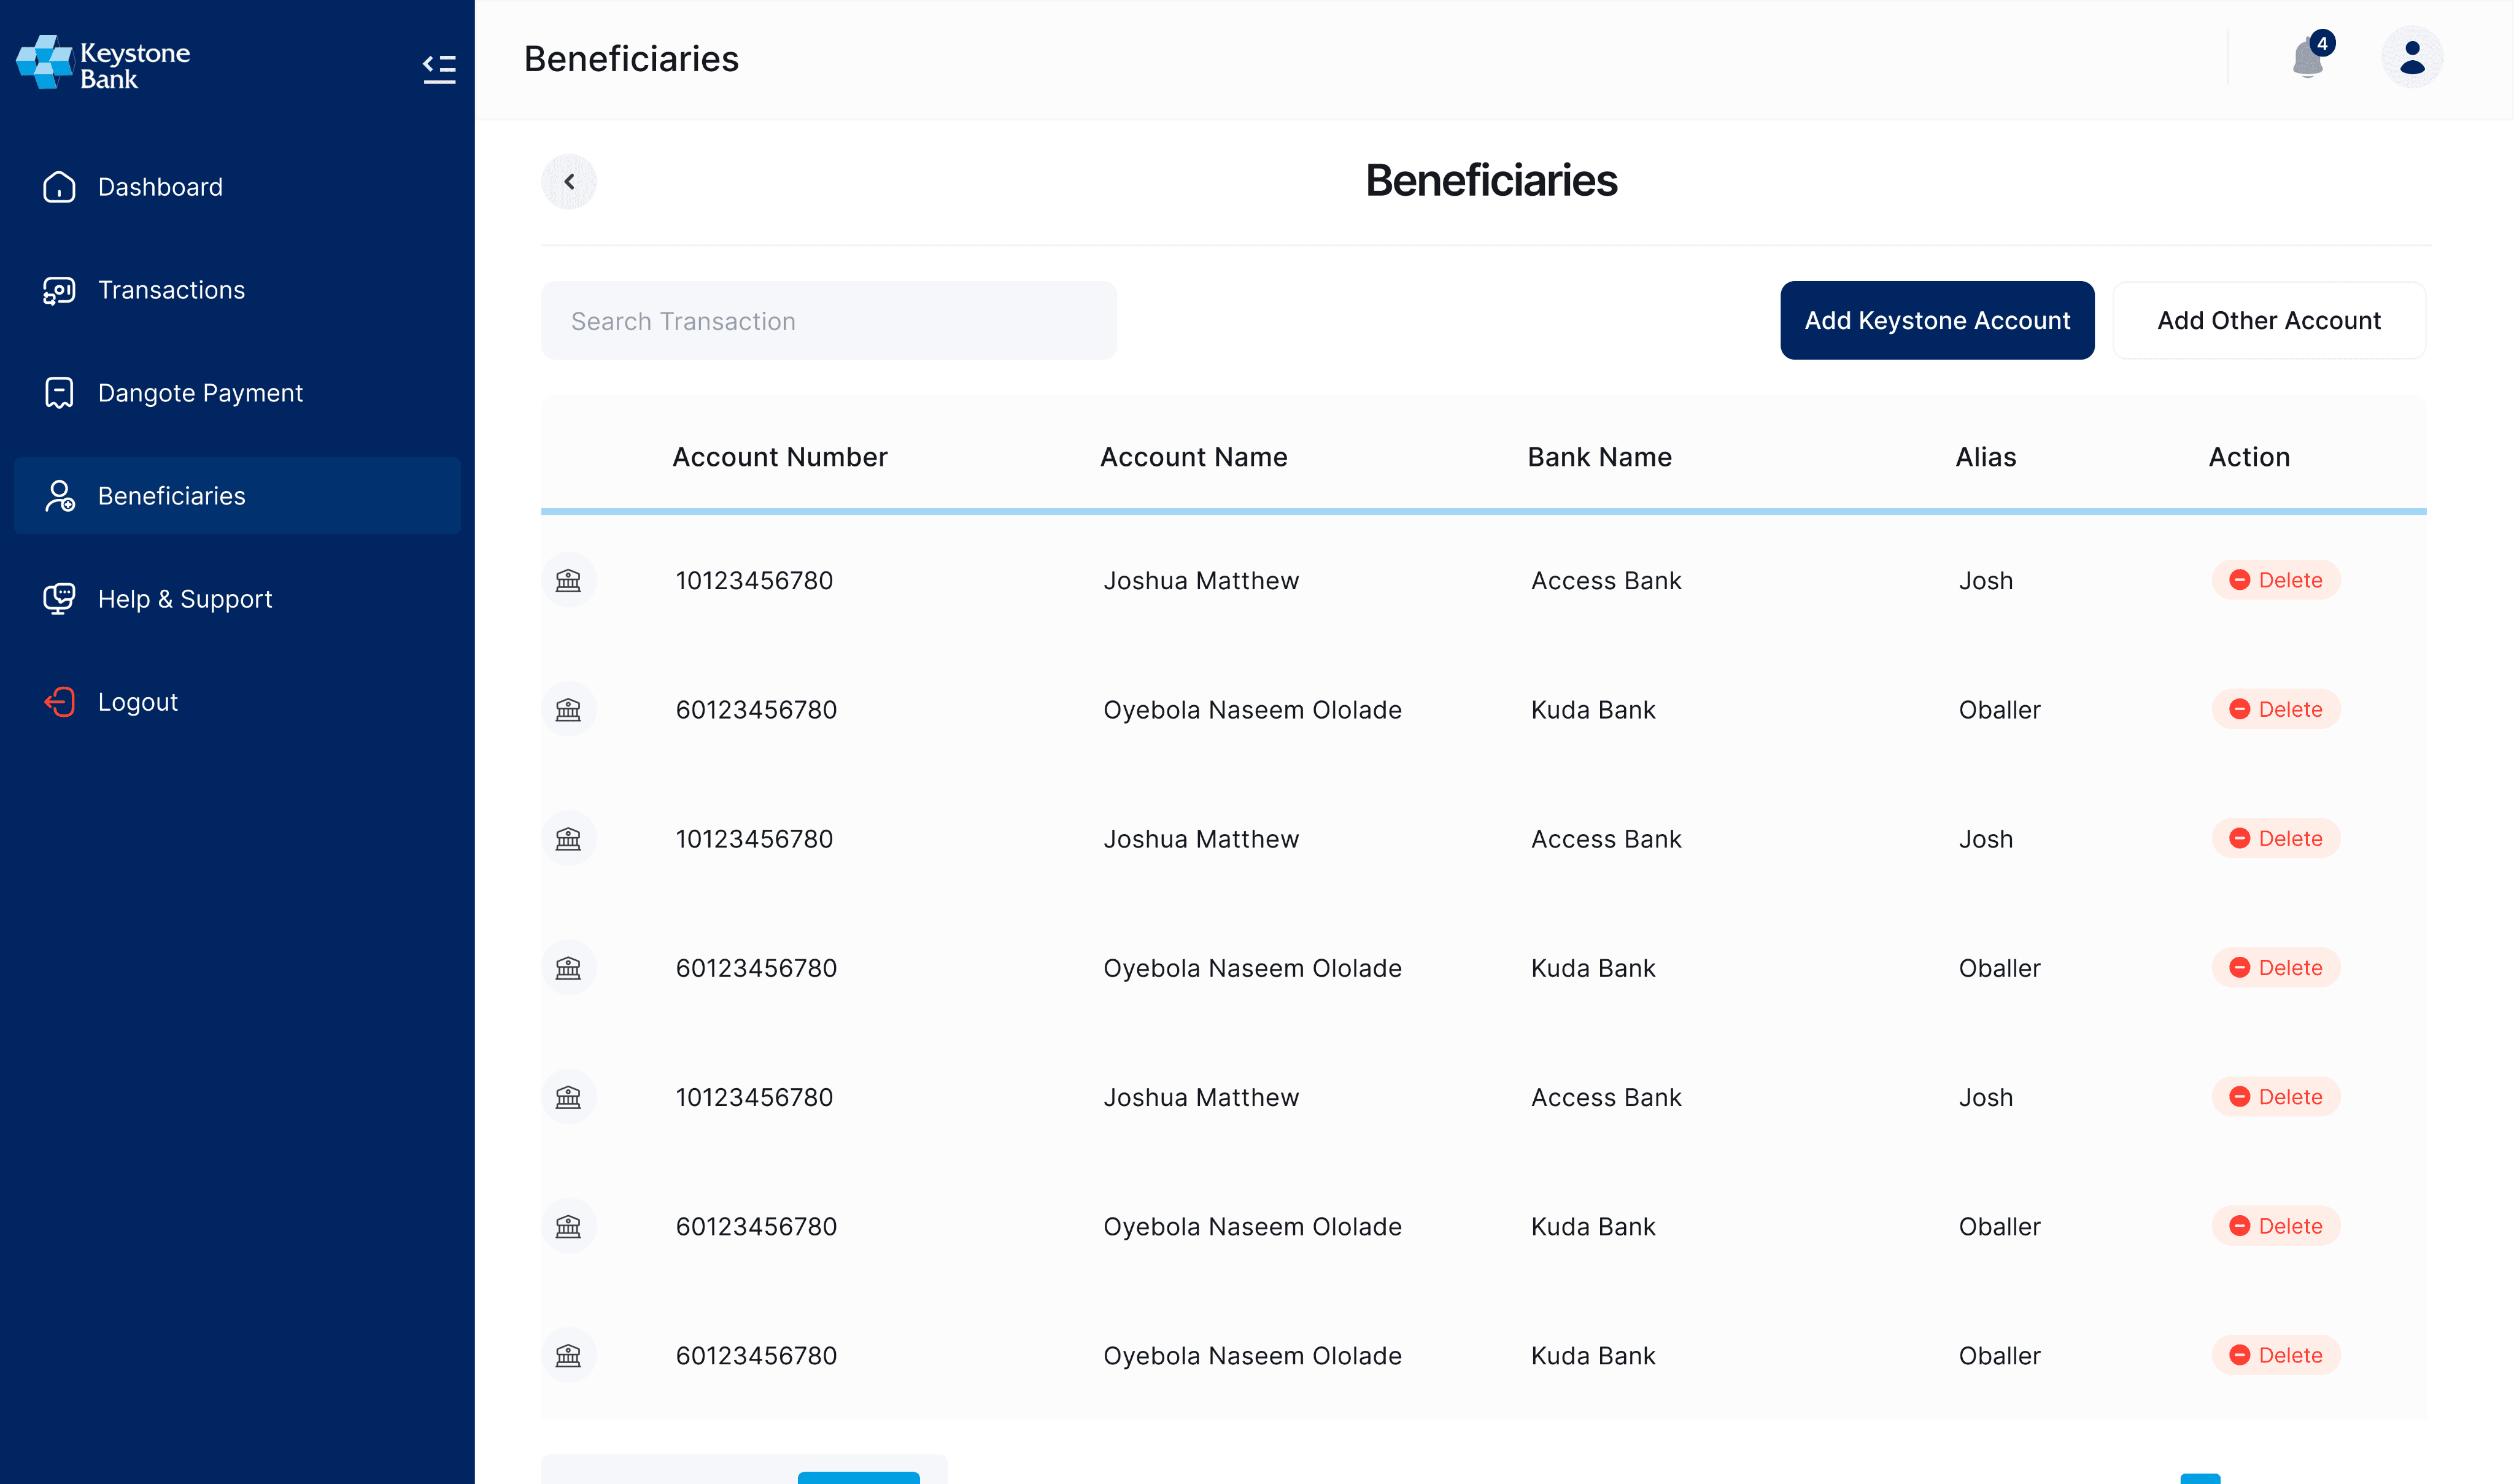Select Beneficiaries in the sidebar
The width and height of the screenshot is (2514, 1484).
(x=237, y=496)
